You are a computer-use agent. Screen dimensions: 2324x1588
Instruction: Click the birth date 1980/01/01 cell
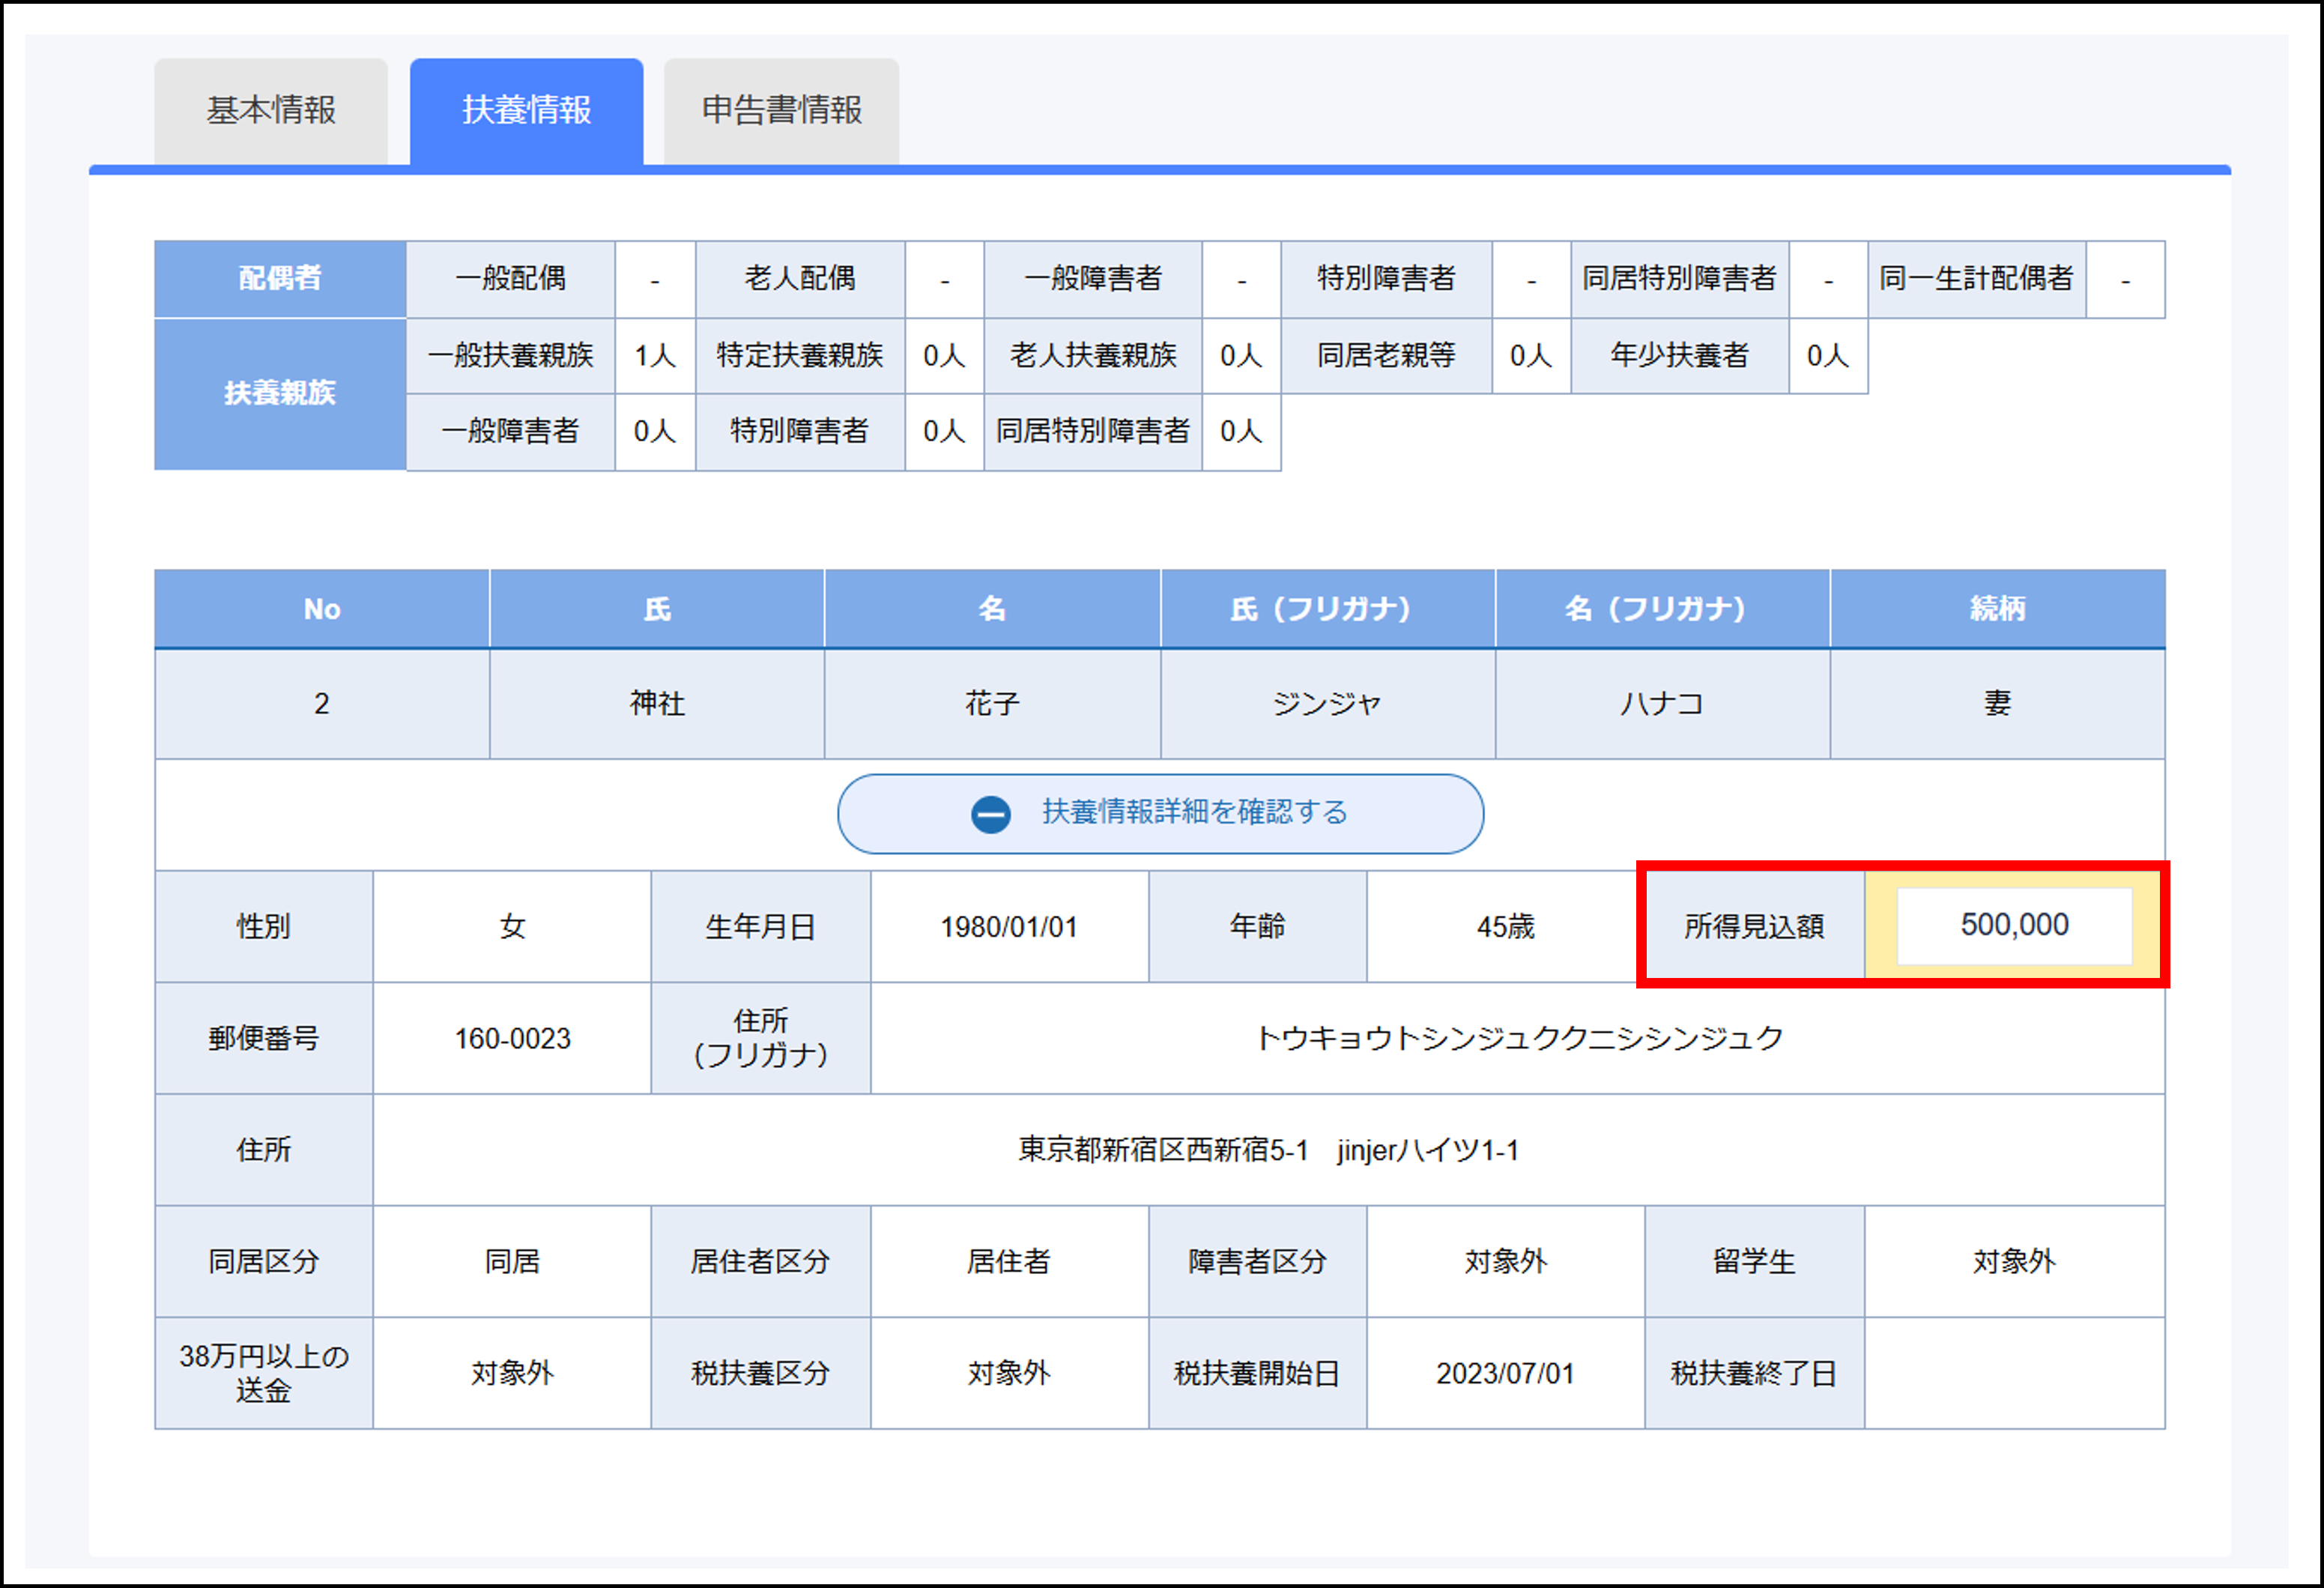[1009, 926]
